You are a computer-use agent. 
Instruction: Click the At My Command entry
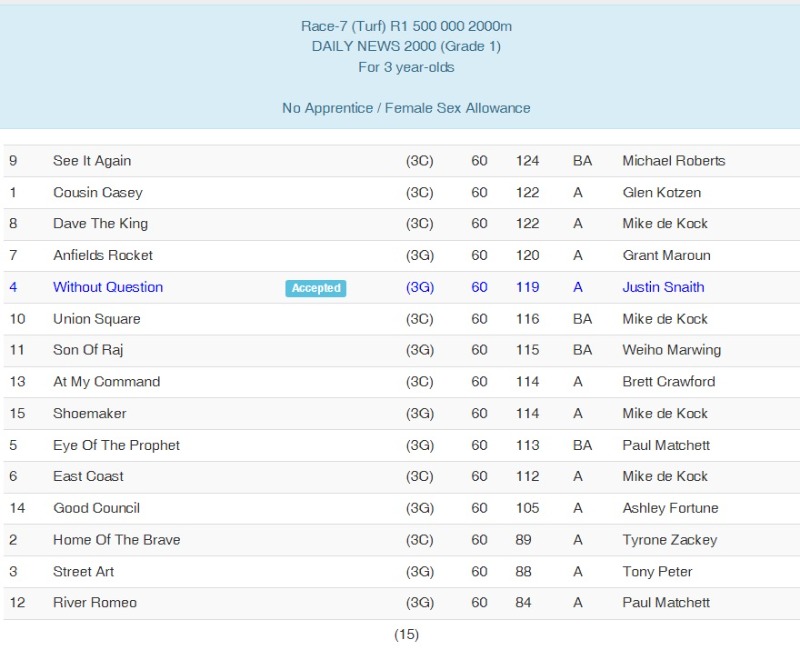(x=106, y=382)
